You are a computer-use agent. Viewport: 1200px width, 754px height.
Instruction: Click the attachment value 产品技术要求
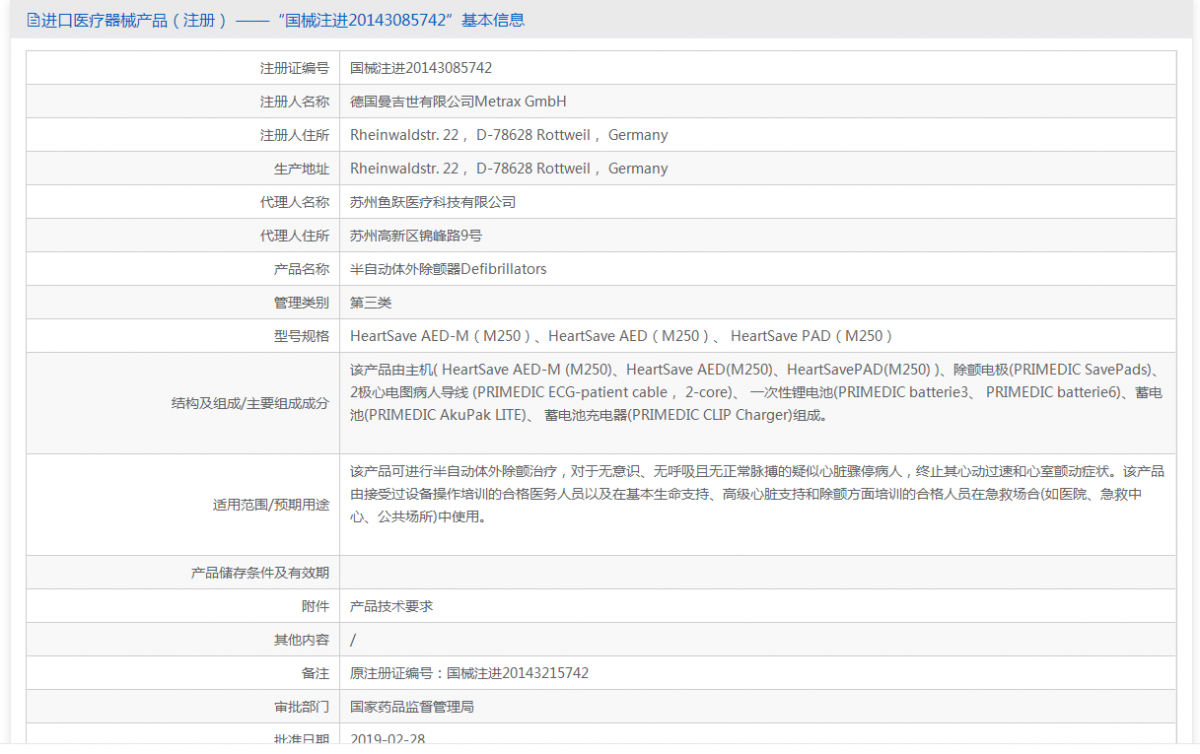point(391,606)
